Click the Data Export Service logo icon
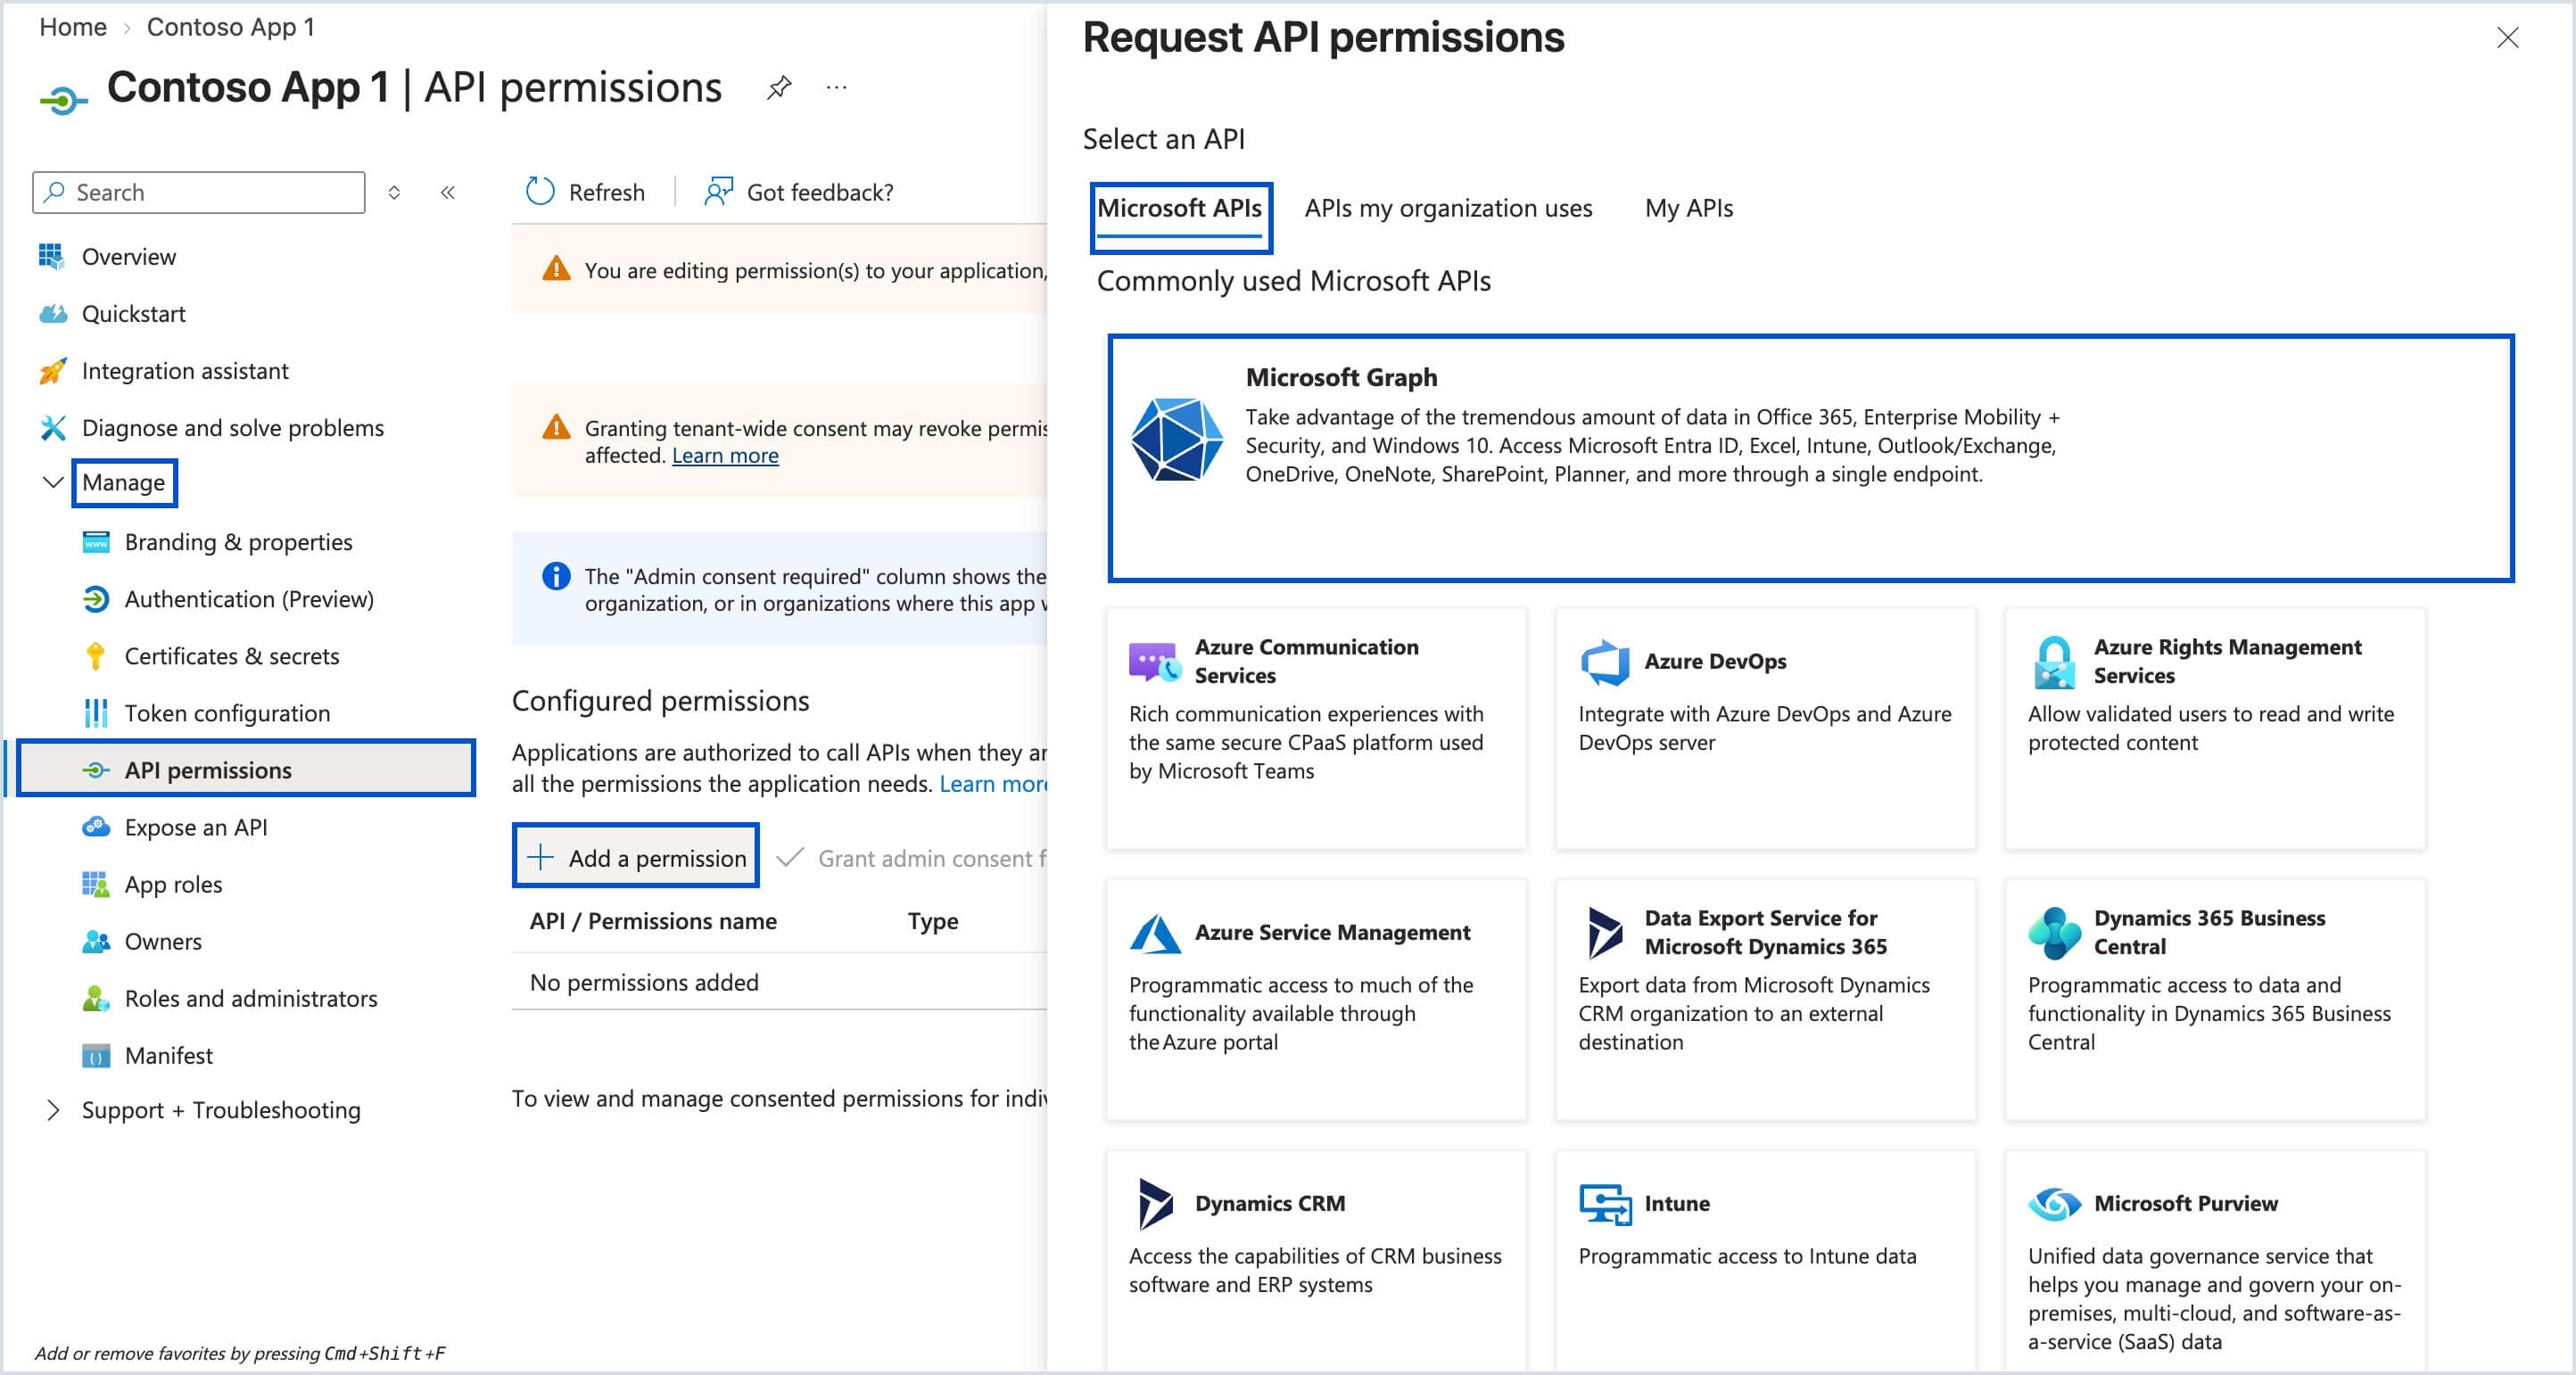Screen dimensions: 2576x1375 1605,933
